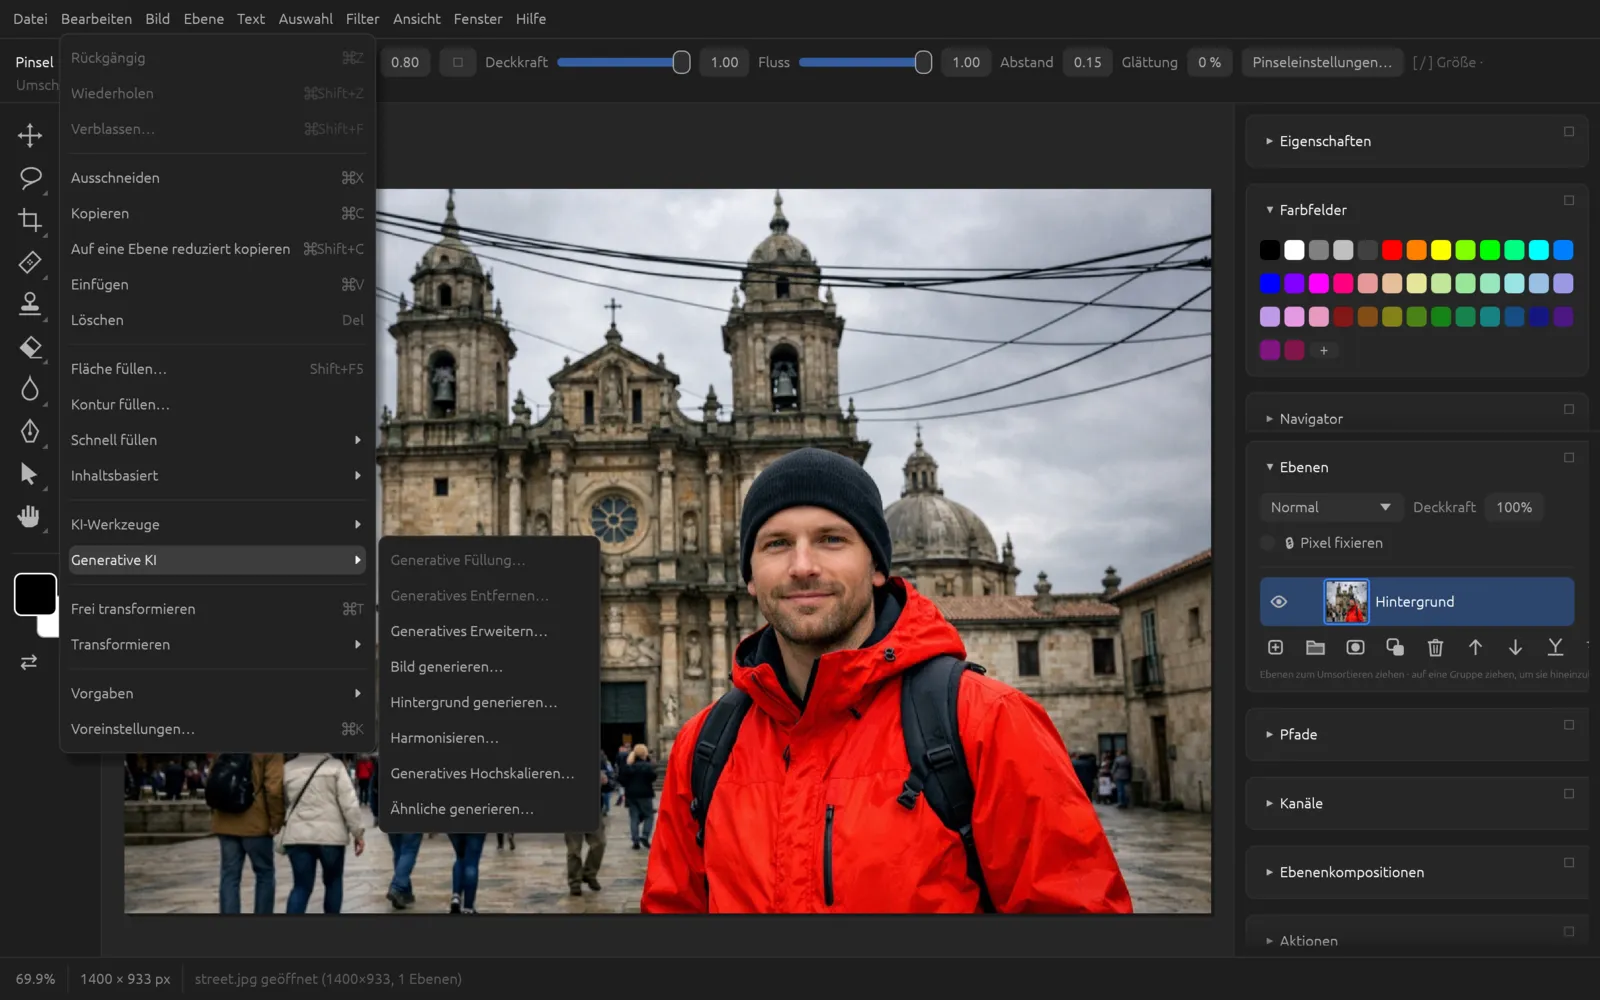
Task: Add a new swatch with plus button
Action: pos(1324,351)
